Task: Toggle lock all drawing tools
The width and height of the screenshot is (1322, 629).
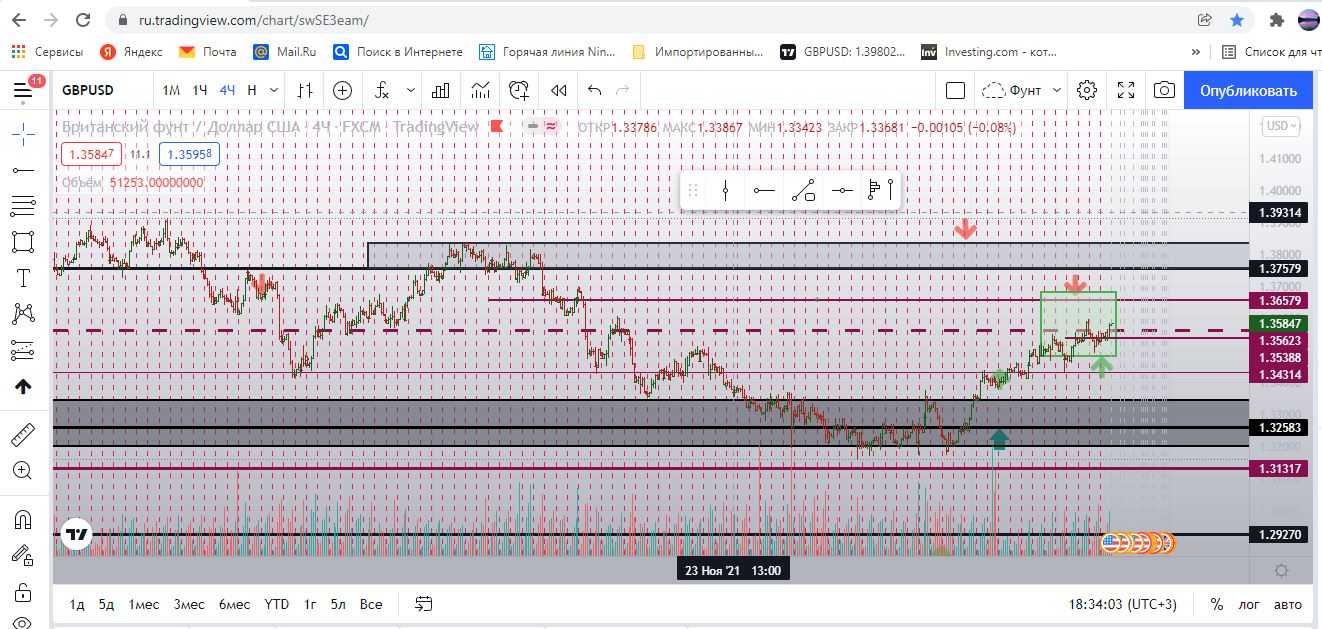Action: tap(23, 591)
